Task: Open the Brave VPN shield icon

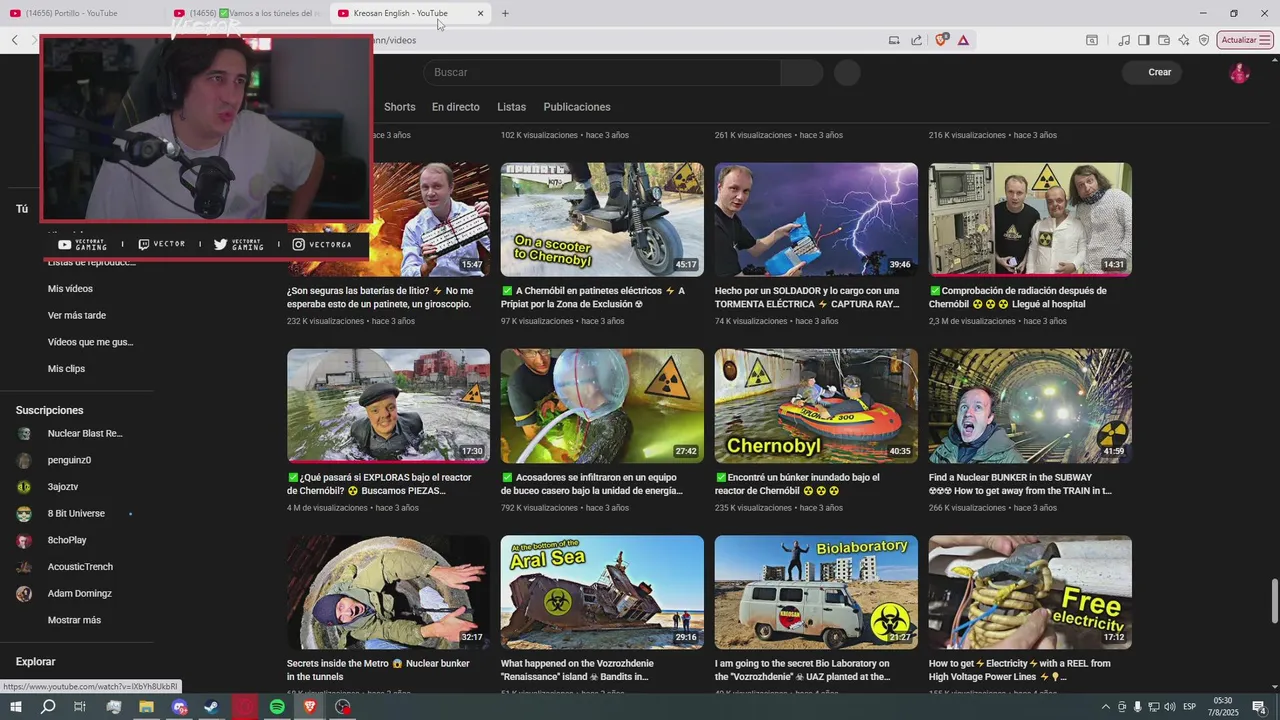Action: tap(1204, 40)
